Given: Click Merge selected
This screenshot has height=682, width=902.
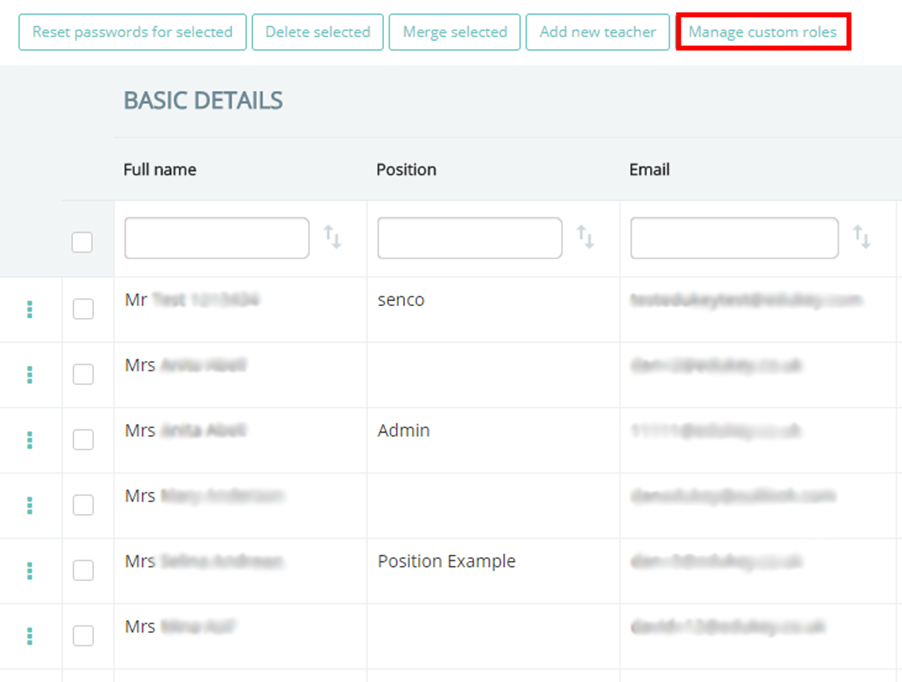Looking at the screenshot, I should (x=454, y=31).
